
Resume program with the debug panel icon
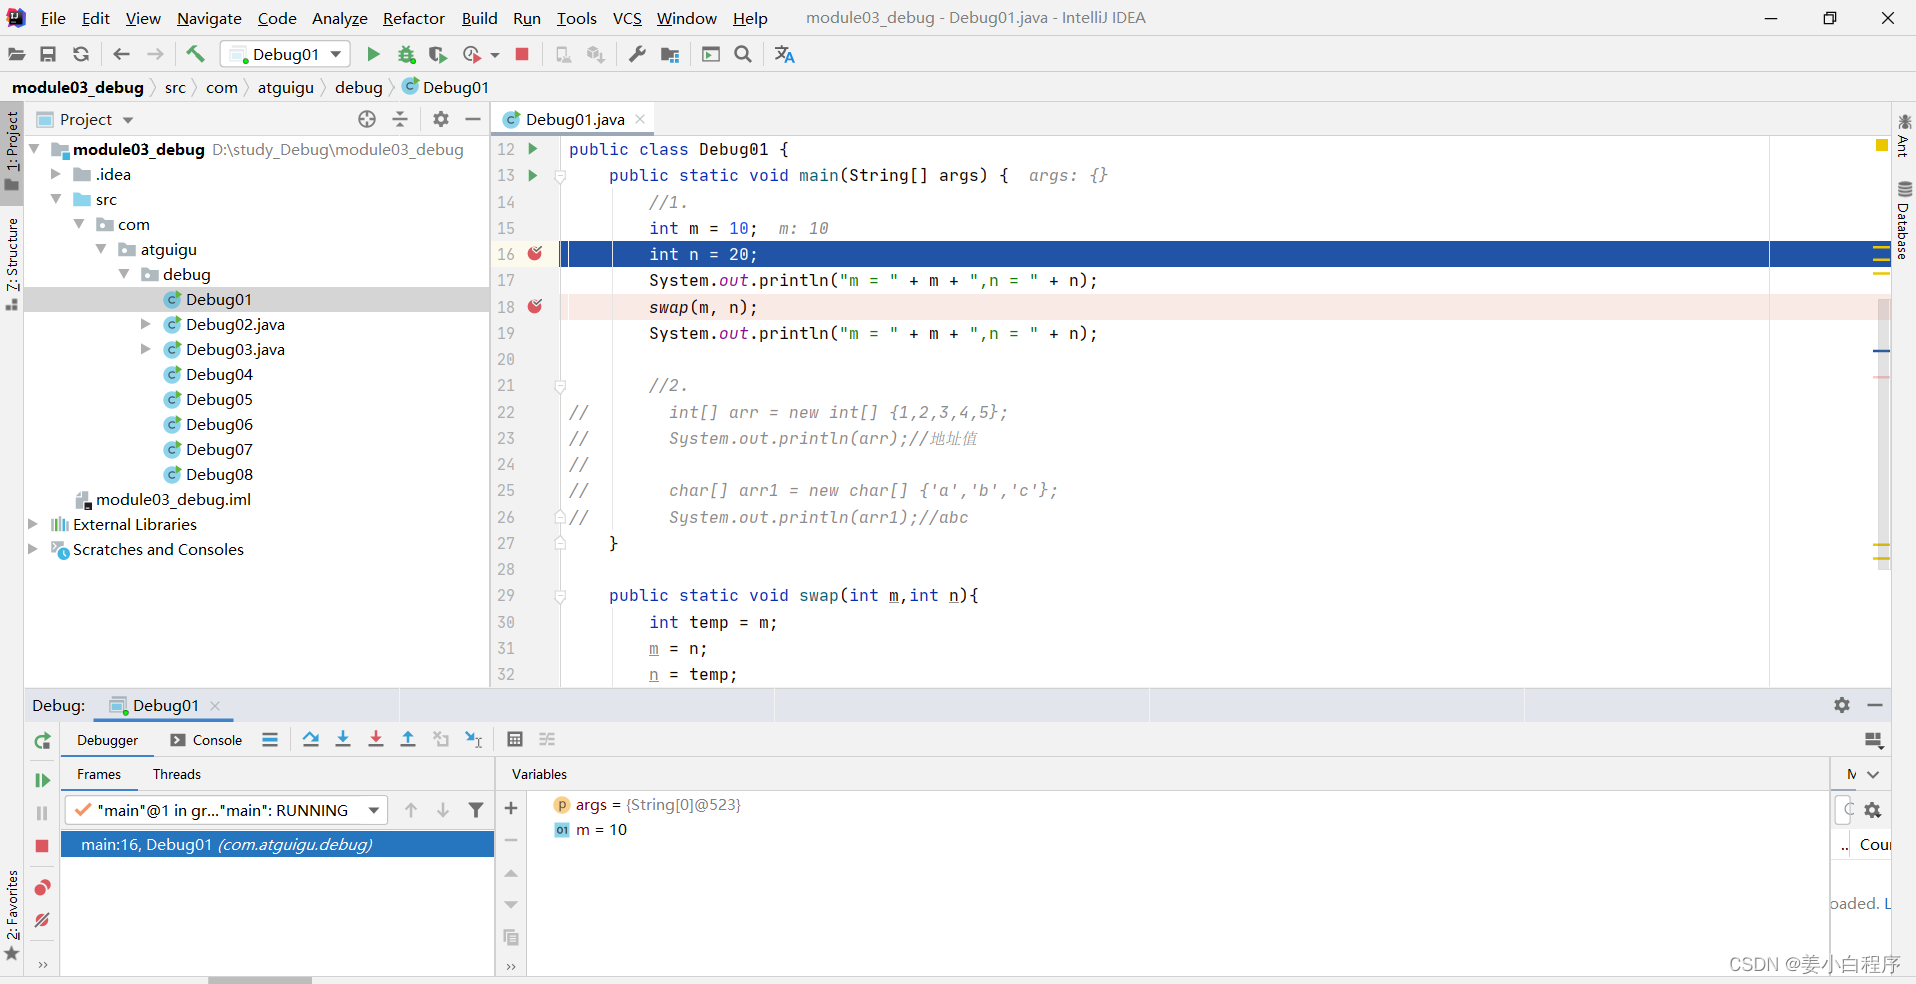(x=42, y=780)
